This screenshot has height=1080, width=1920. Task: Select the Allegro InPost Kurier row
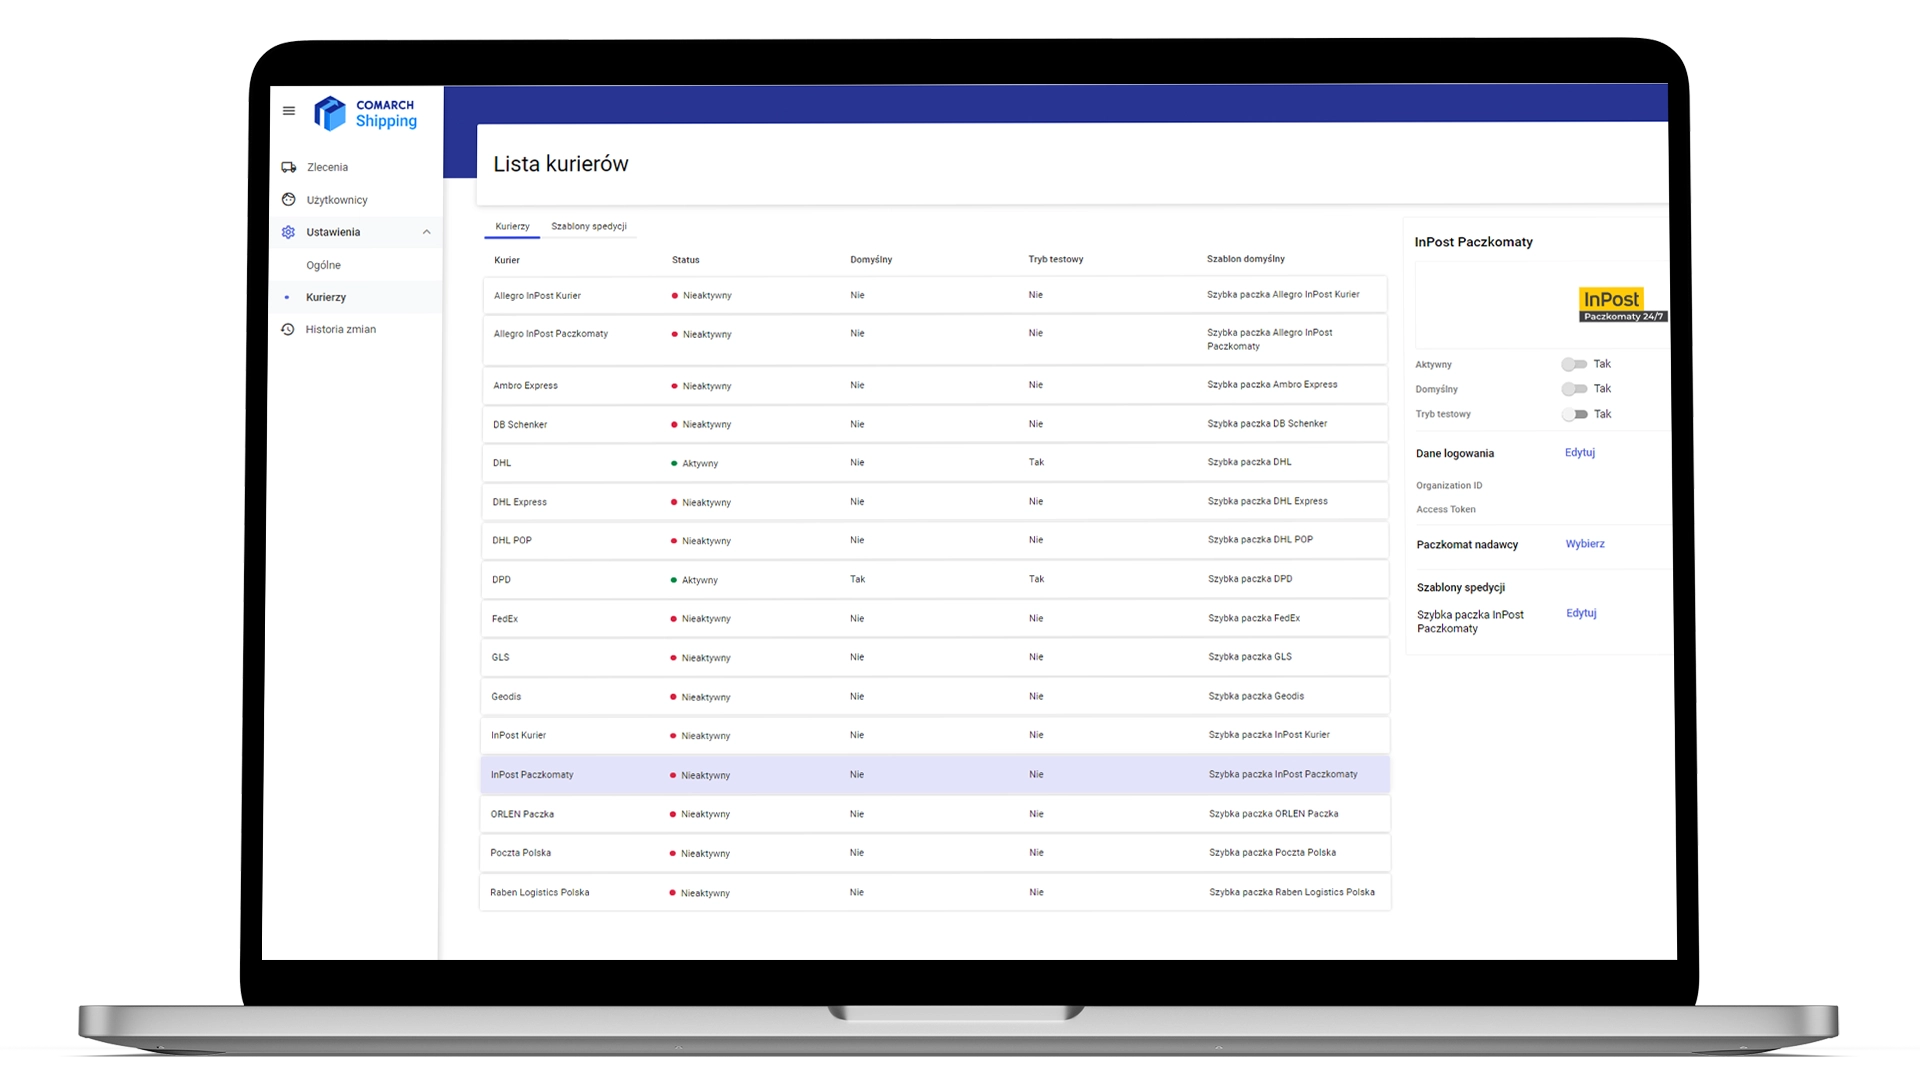coord(935,295)
